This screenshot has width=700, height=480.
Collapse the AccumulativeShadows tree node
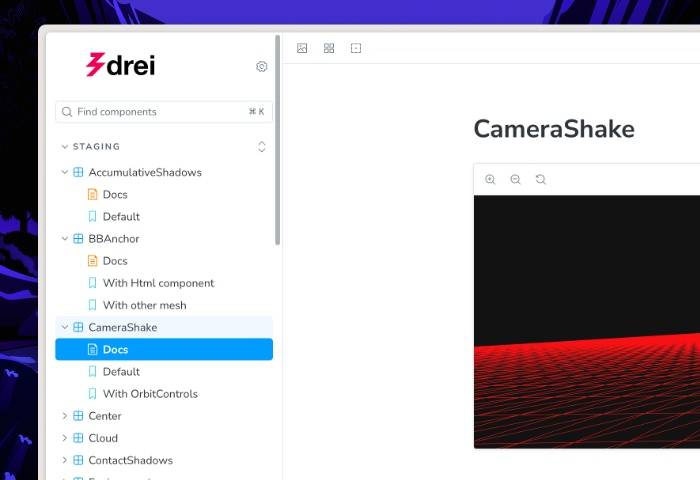coord(65,172)
